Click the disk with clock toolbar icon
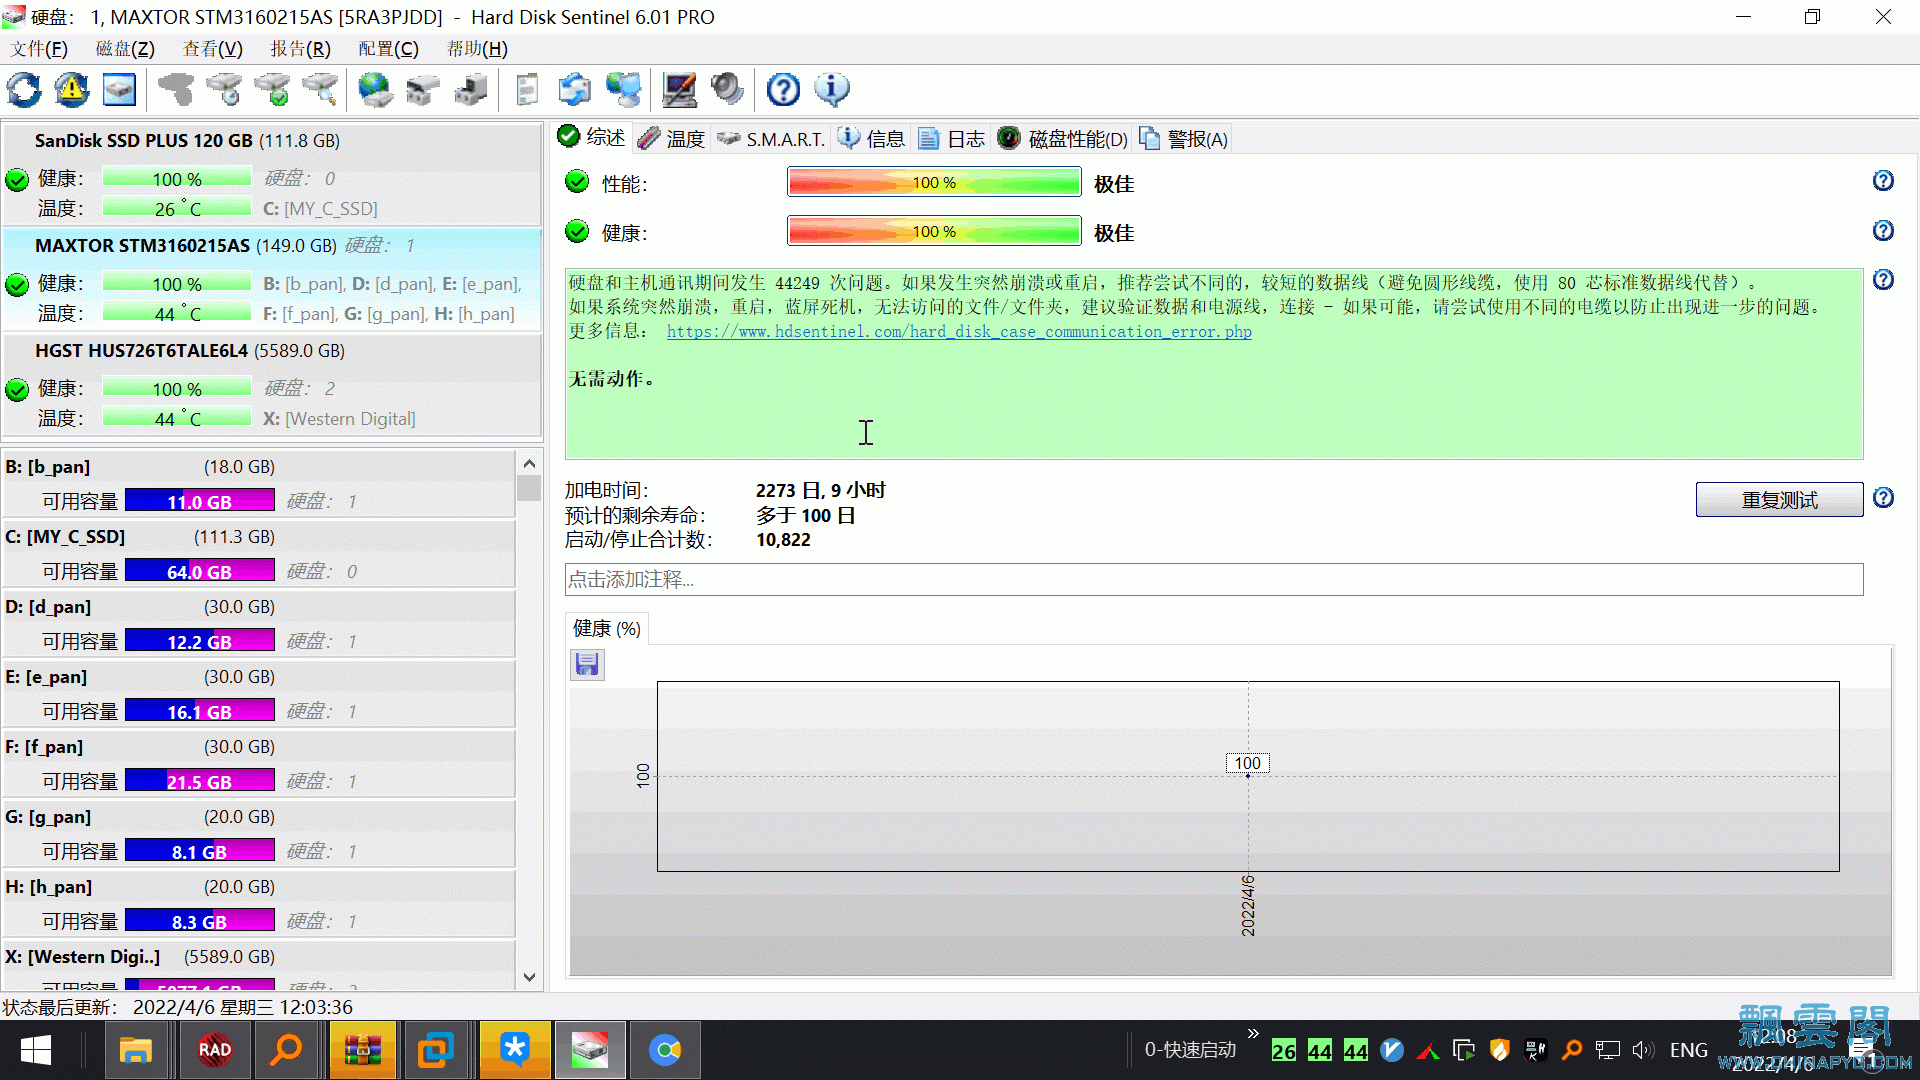Image resolution: width=1920 pixels, height=1080 pixels. [224, 90]
